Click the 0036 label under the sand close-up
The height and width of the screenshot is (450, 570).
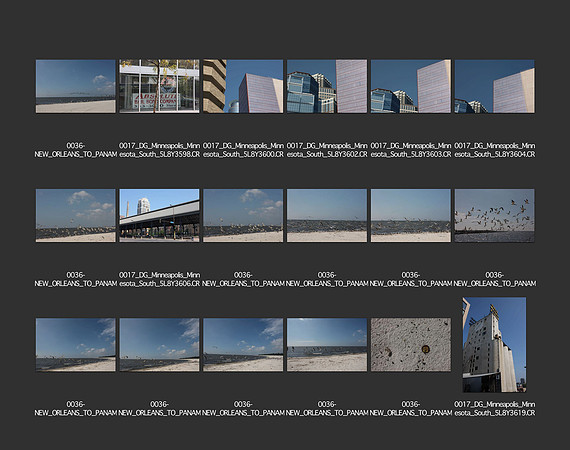[411, 408]
